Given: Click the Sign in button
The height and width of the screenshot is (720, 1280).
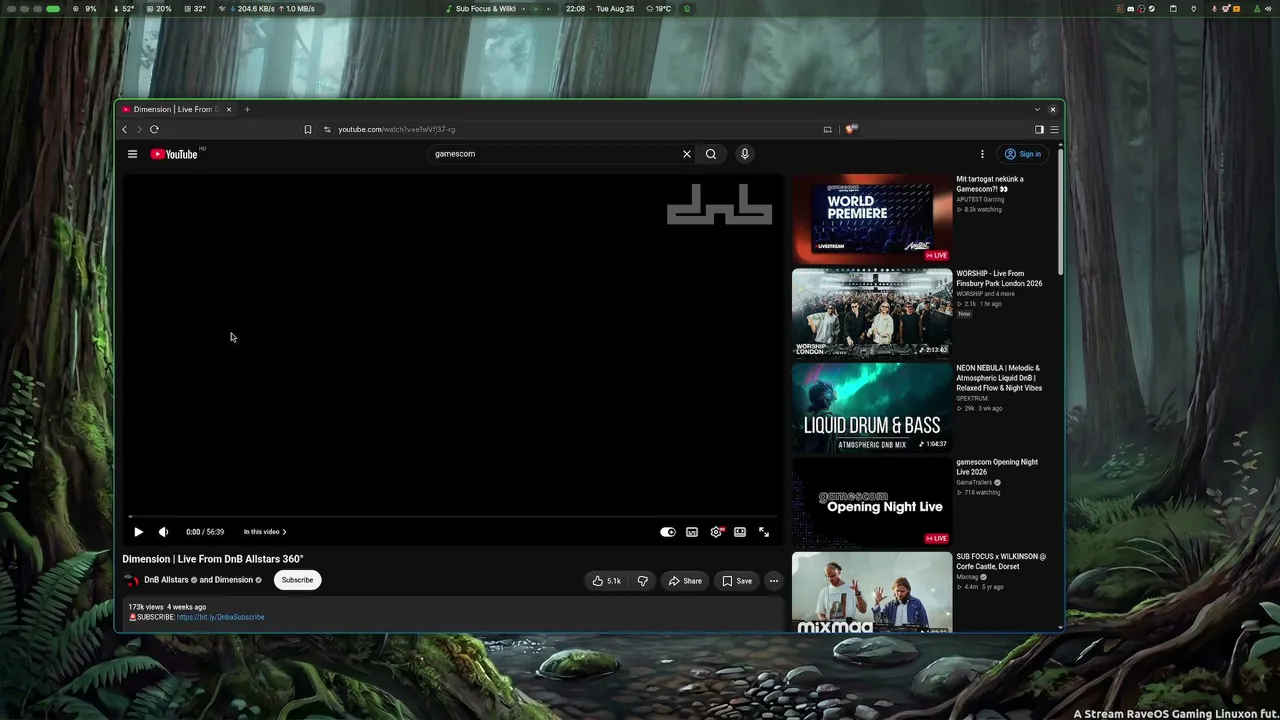Looking at the screenshot, I should click(x=1023, y=154).
